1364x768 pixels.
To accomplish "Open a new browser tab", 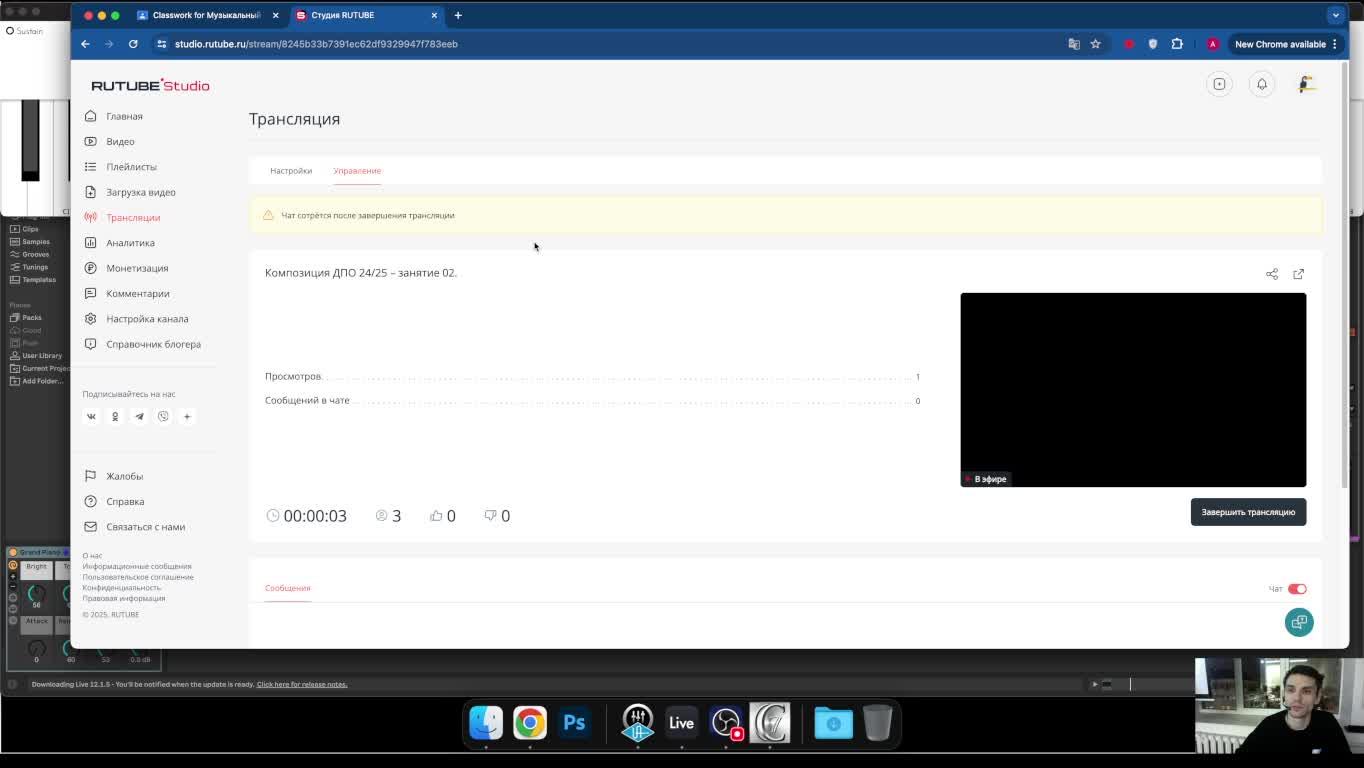I will [x=458, y=15].
